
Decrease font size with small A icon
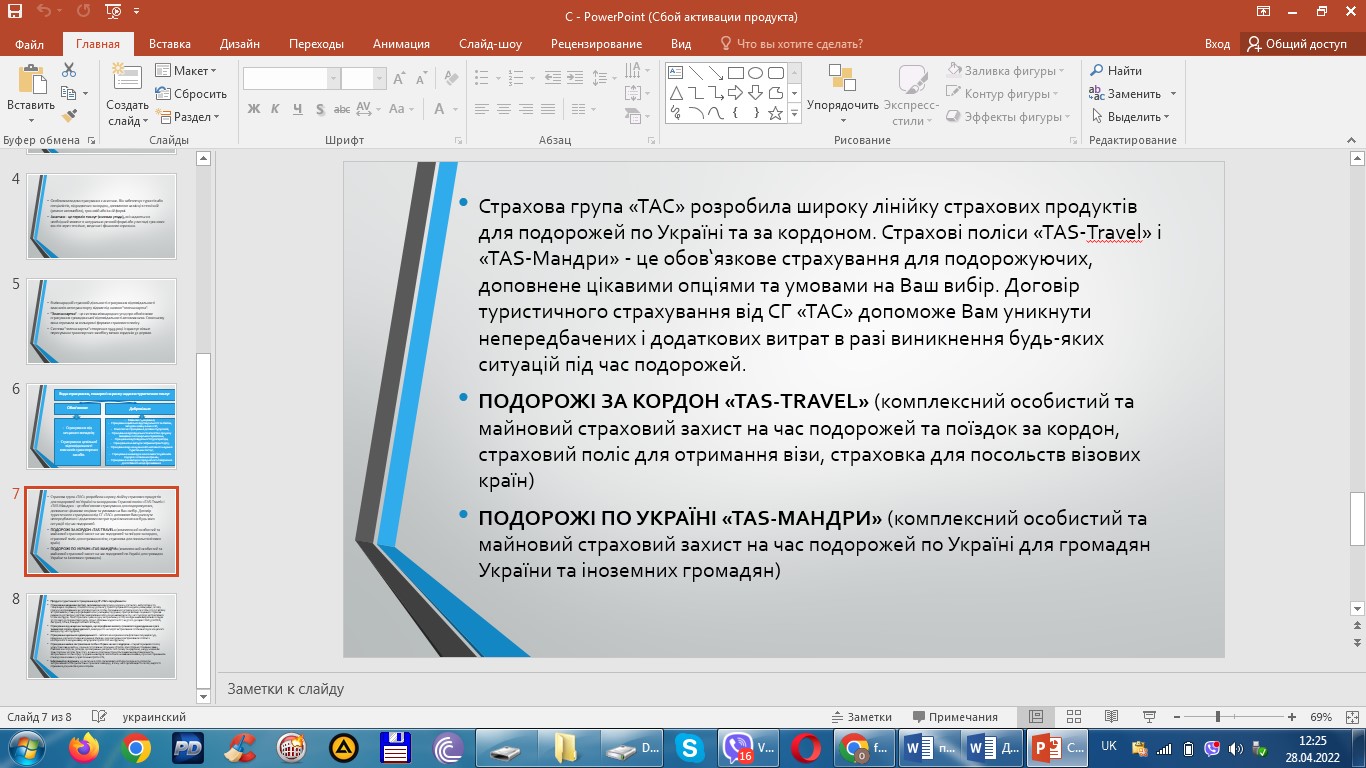click(420, 79)
